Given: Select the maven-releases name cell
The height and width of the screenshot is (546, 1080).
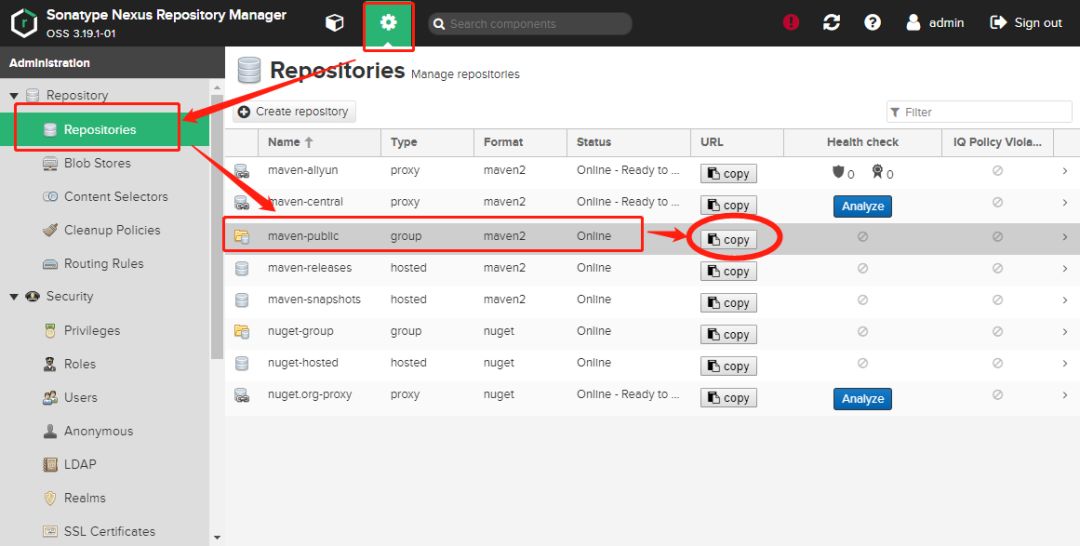Looking at the screenshot, I should click(319, 268).
